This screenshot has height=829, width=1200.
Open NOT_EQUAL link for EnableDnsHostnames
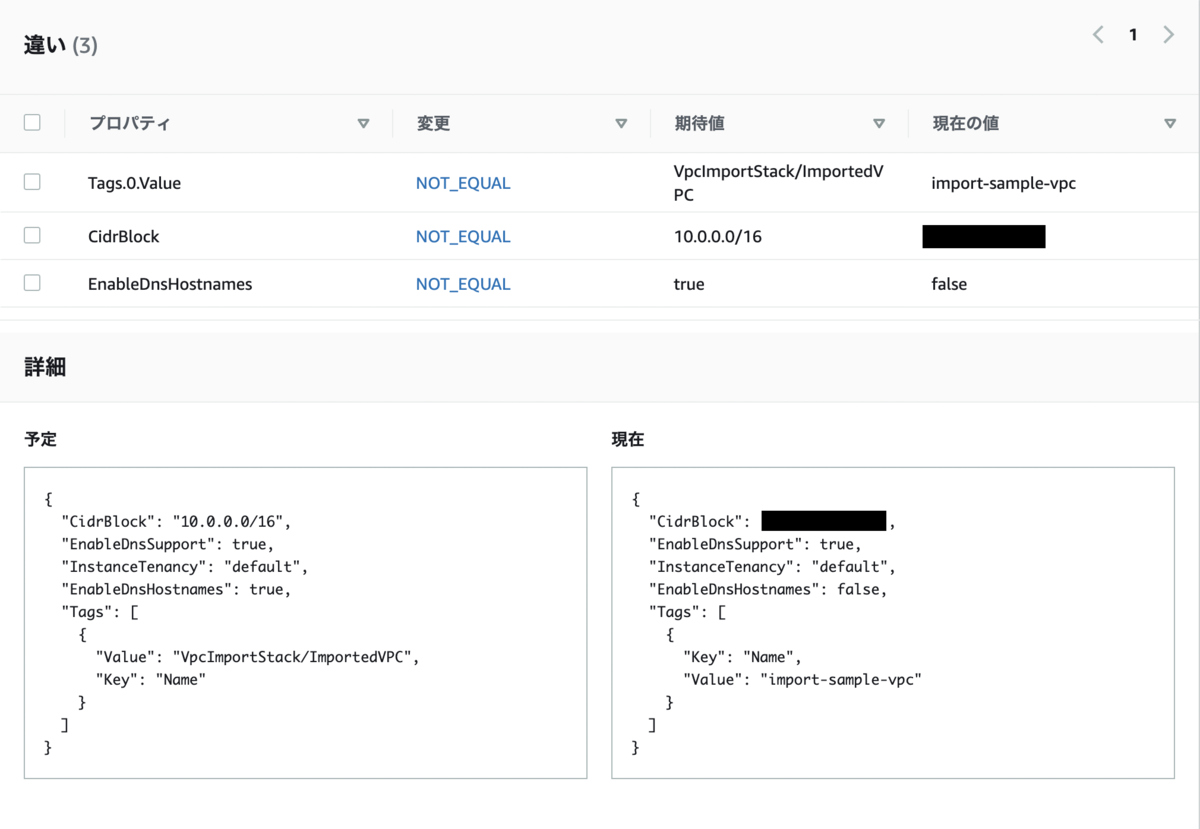click(463, 284)
